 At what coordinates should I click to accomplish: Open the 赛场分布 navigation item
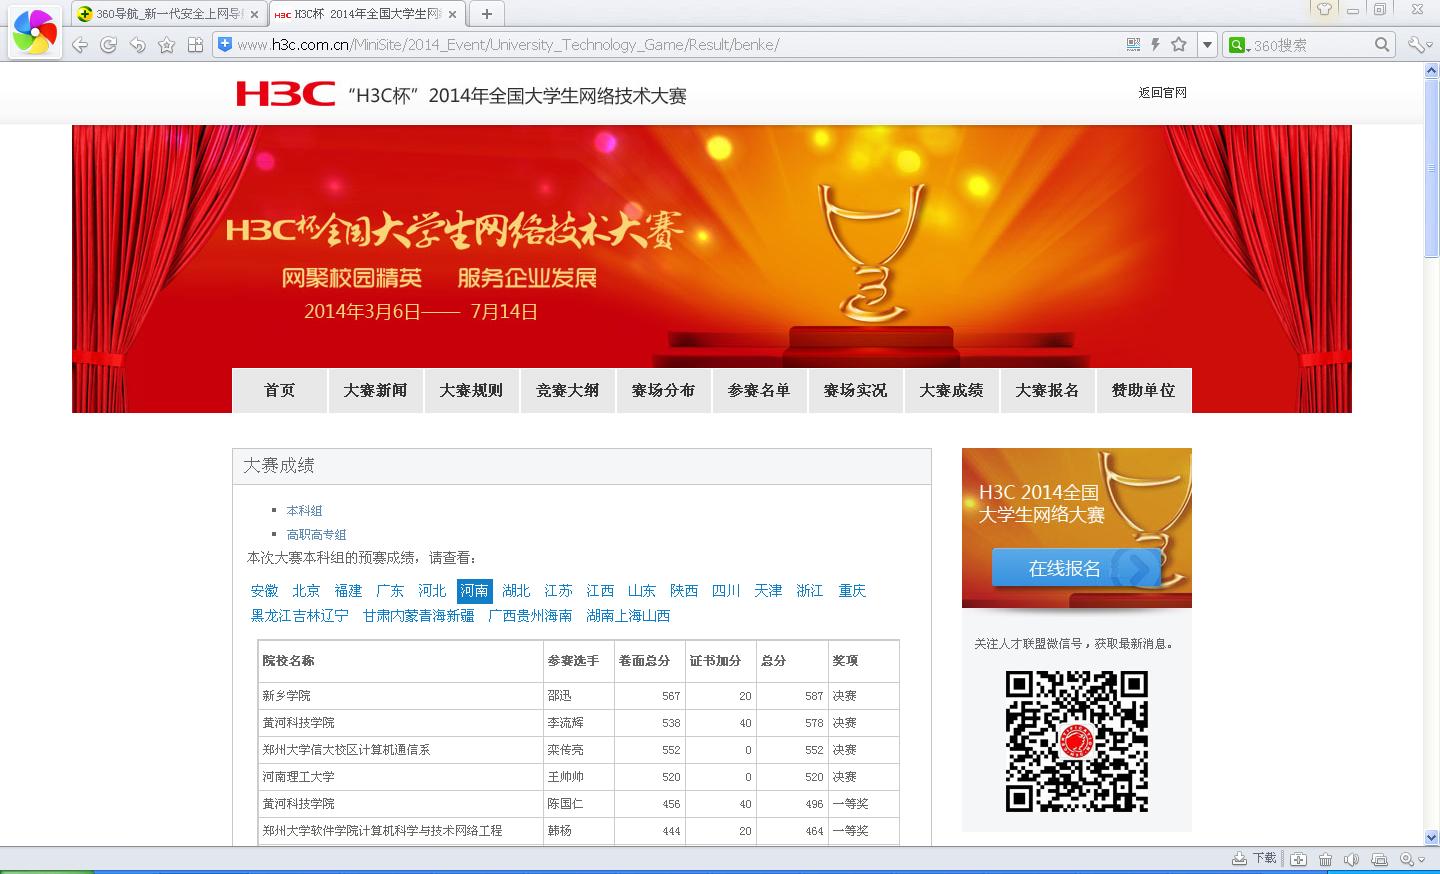[663, 390]
